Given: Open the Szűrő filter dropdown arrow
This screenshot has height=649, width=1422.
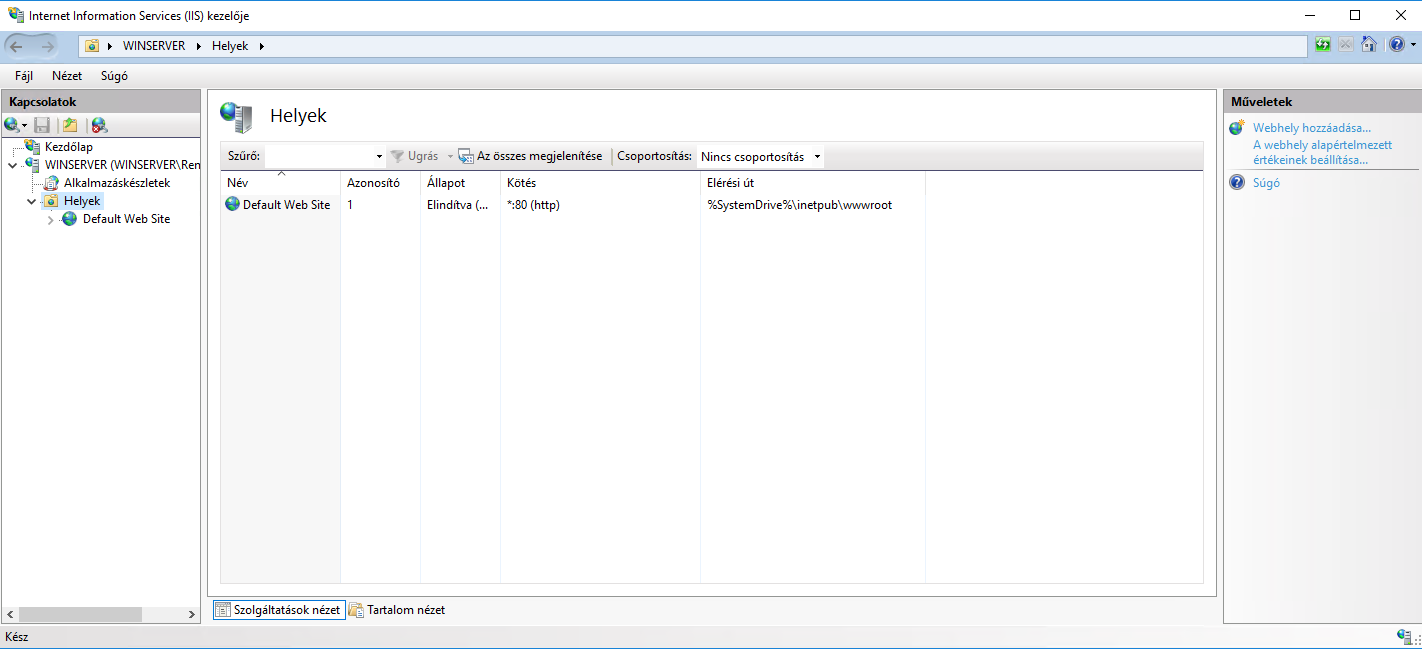Looking at the screenshot, I should pyautogui.click(x=379, y=157).
